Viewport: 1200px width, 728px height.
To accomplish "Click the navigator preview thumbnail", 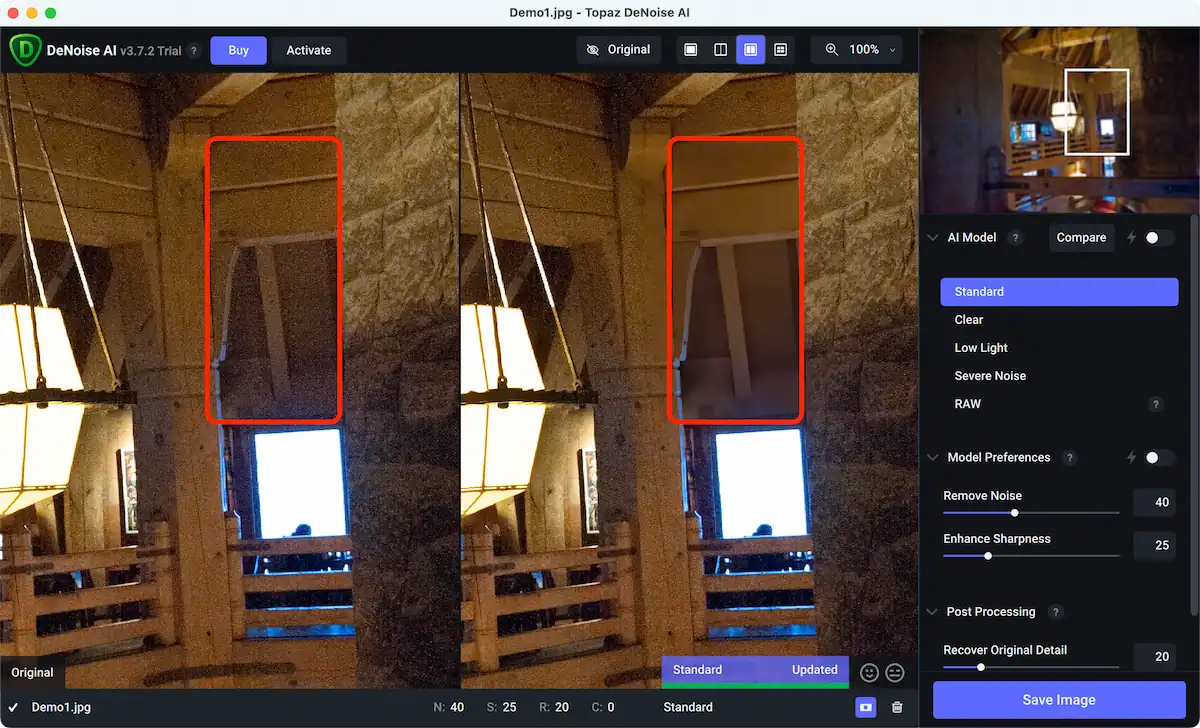I will click(1059, 120).
